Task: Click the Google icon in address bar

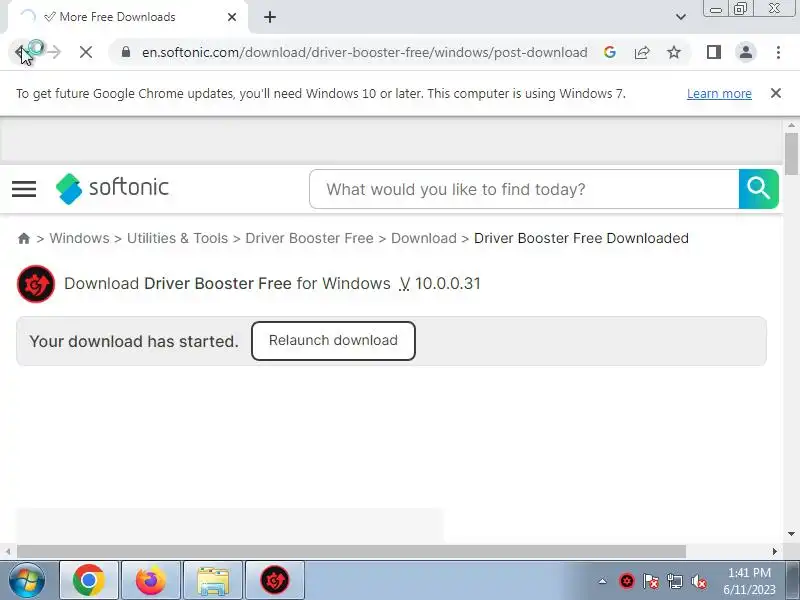Action: coord(610,52)
